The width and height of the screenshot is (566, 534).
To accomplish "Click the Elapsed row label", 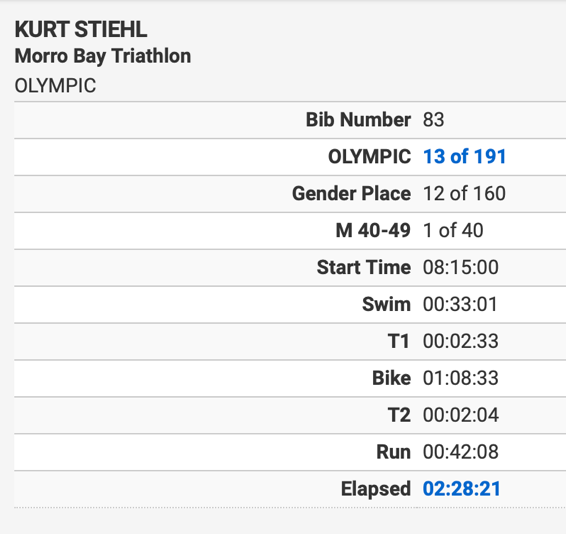I will (376, 489).
